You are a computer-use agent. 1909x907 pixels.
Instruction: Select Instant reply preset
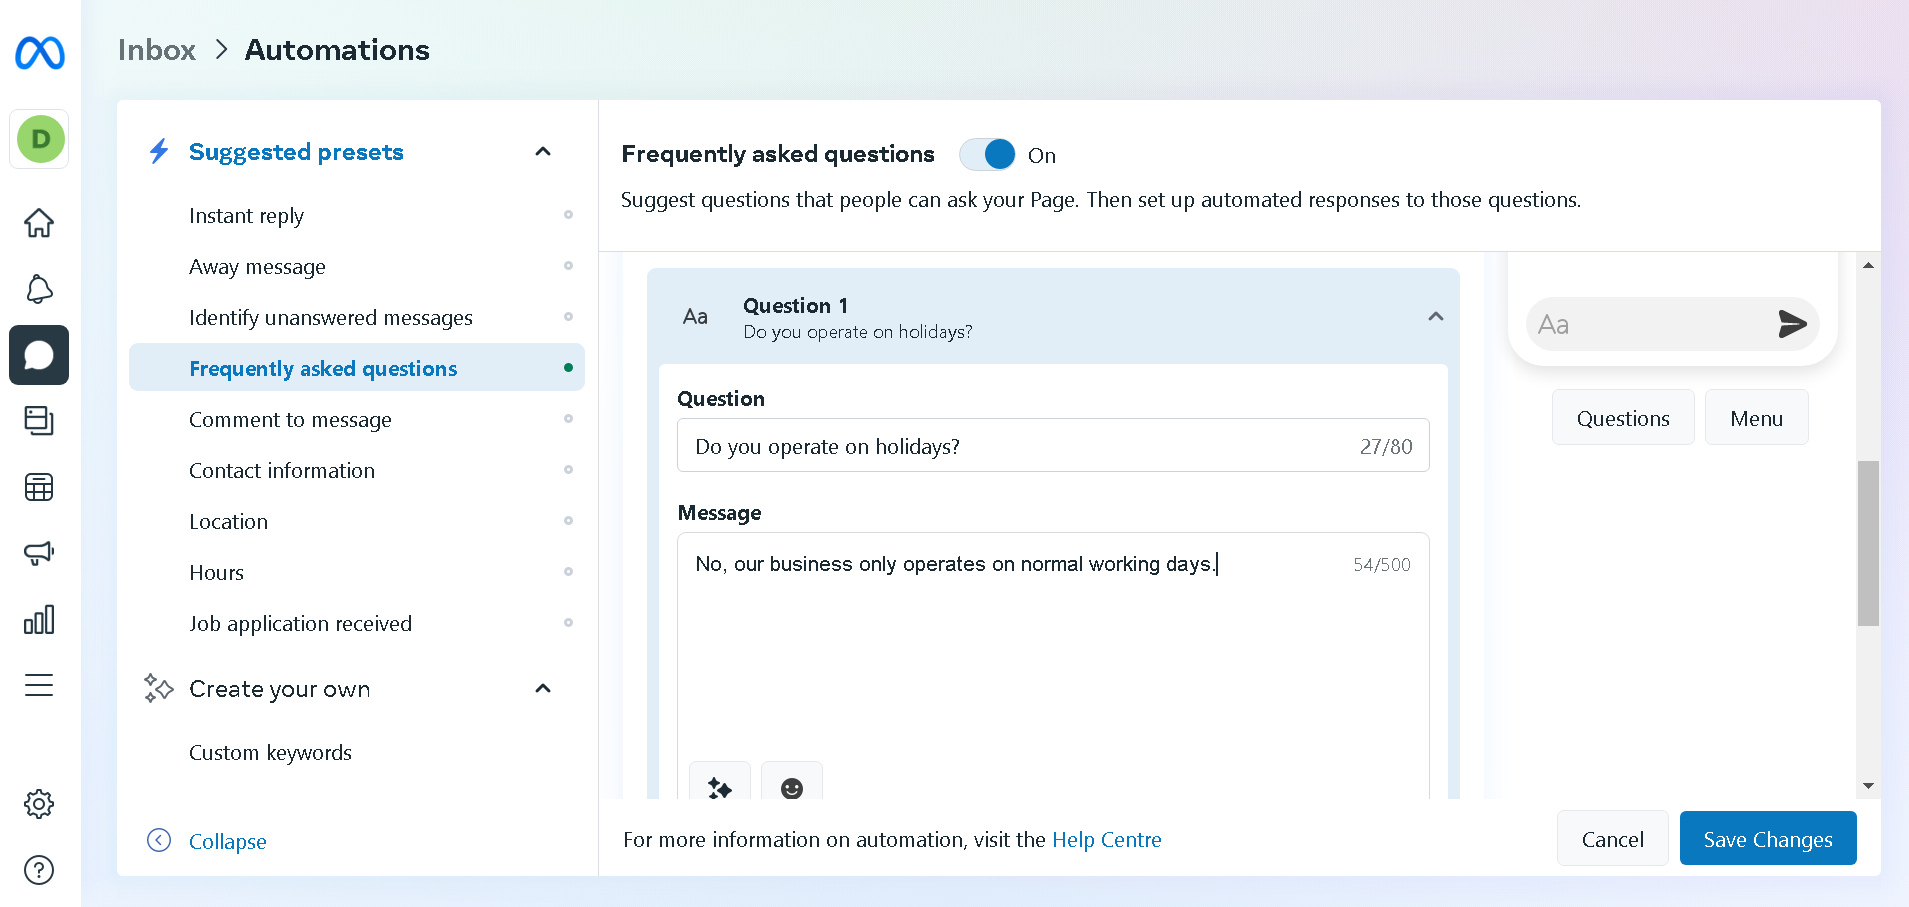tap(246, 216)
